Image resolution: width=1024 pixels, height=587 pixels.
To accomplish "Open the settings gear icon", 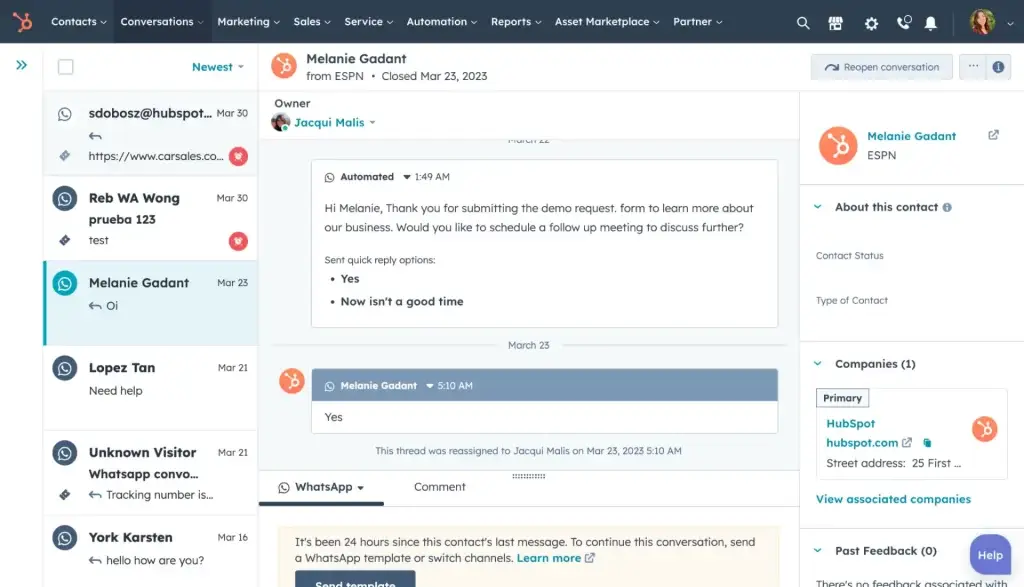I will pyautogui.click(x=870, y=22).
